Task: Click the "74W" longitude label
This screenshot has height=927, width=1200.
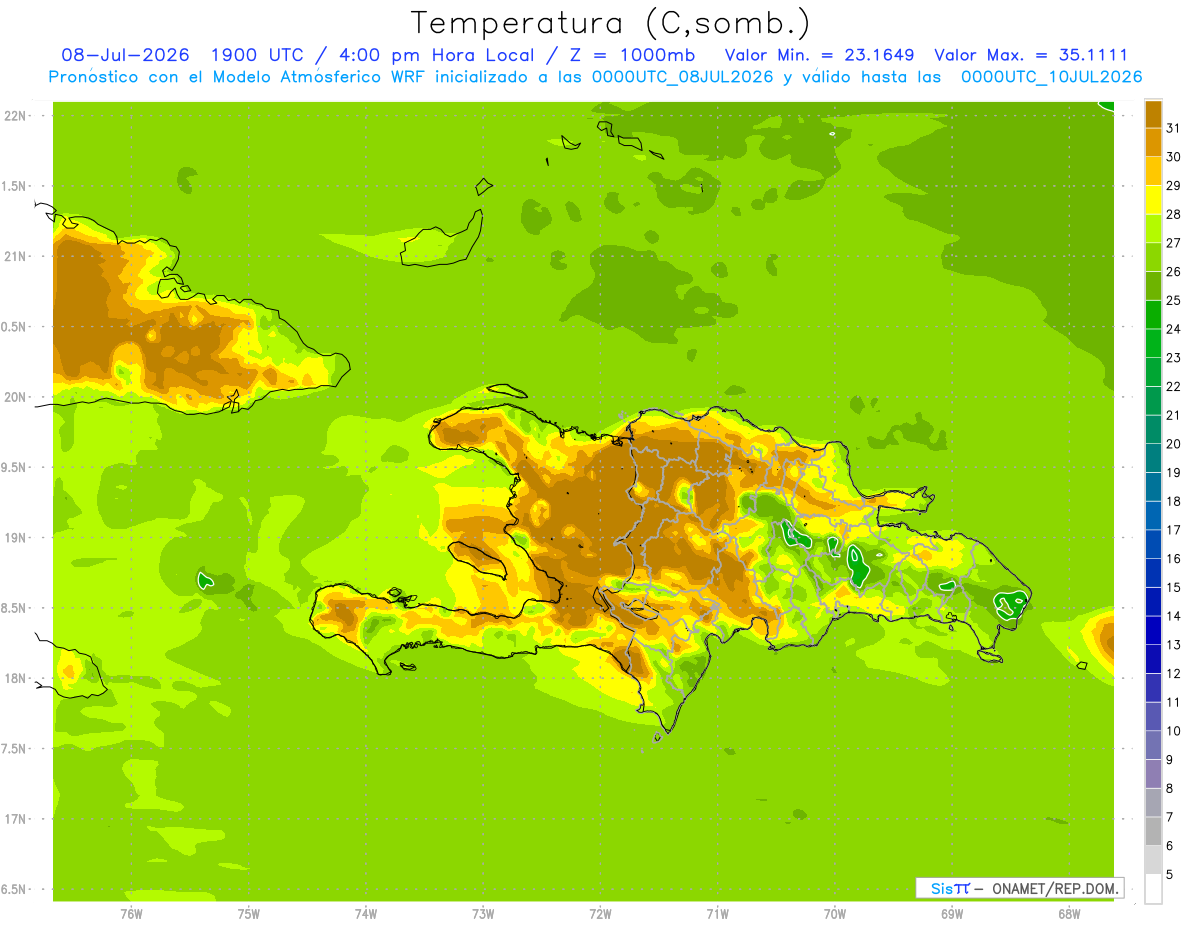Action: point(366,913)
